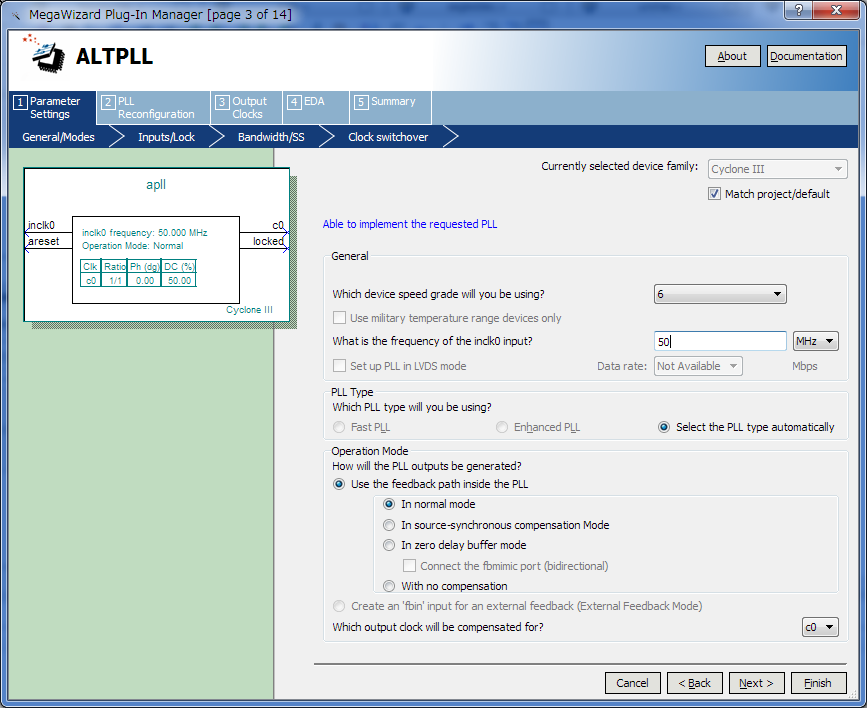Open the Documentation button
The width and height of the screenshot is (867, 708).
click(x=806, y=56)
